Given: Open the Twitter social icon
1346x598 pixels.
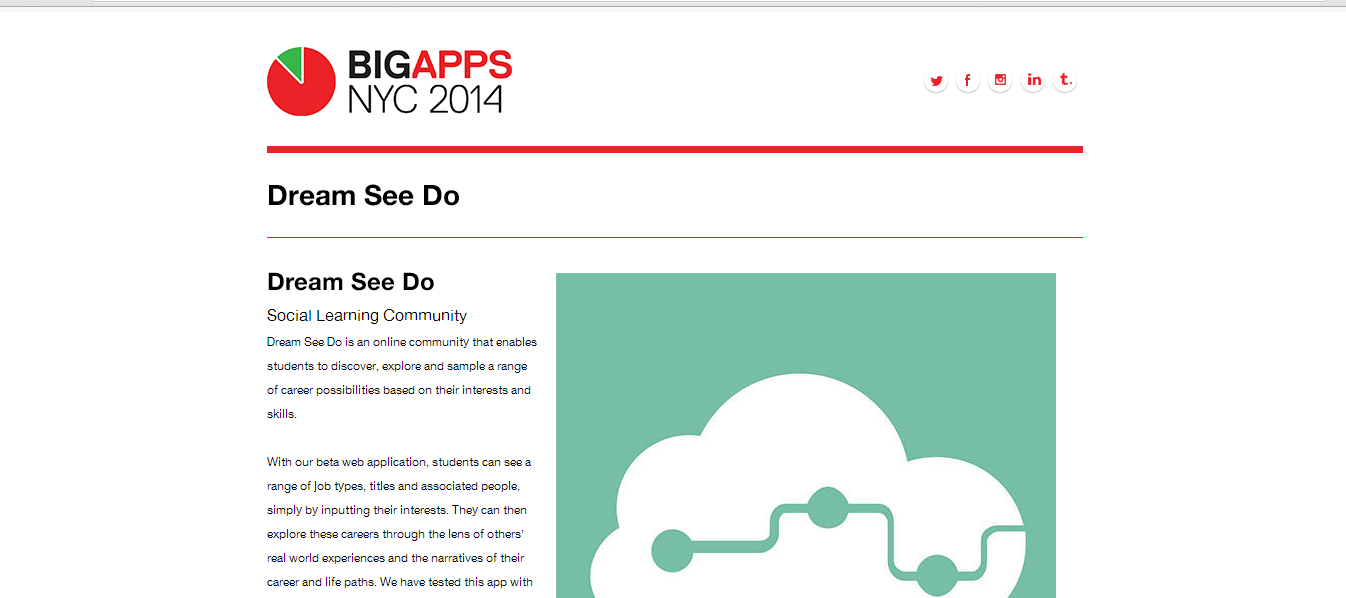Looking at the screenshot, I should coord(936,80).
